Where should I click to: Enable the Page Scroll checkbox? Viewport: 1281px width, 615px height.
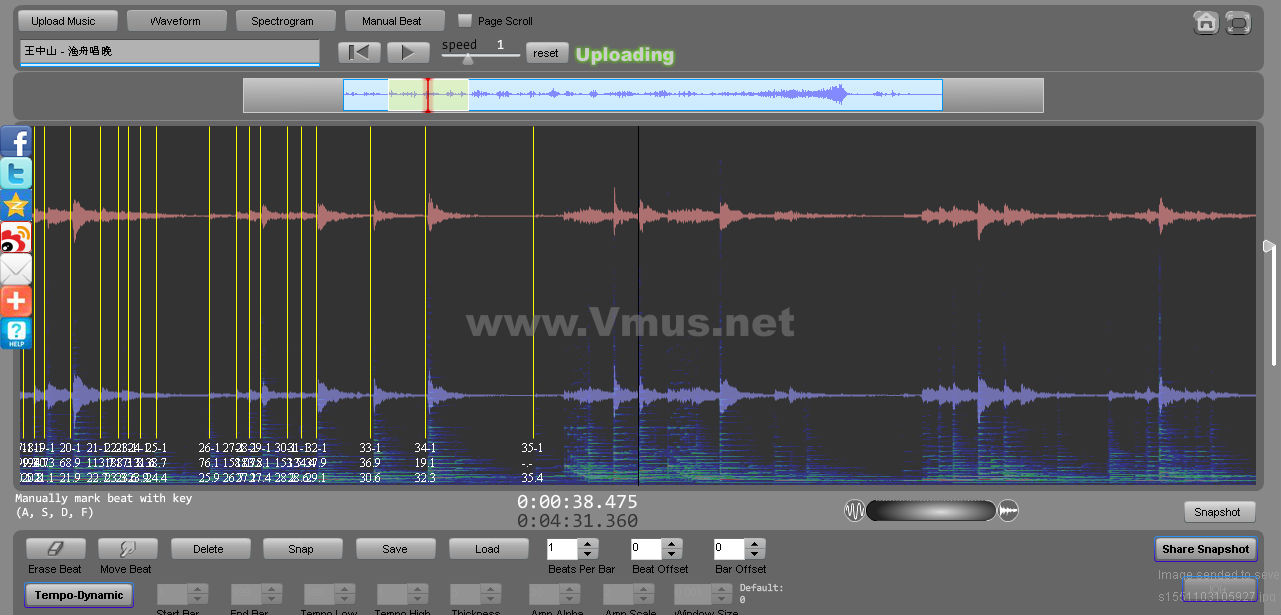tap(465, 21)
